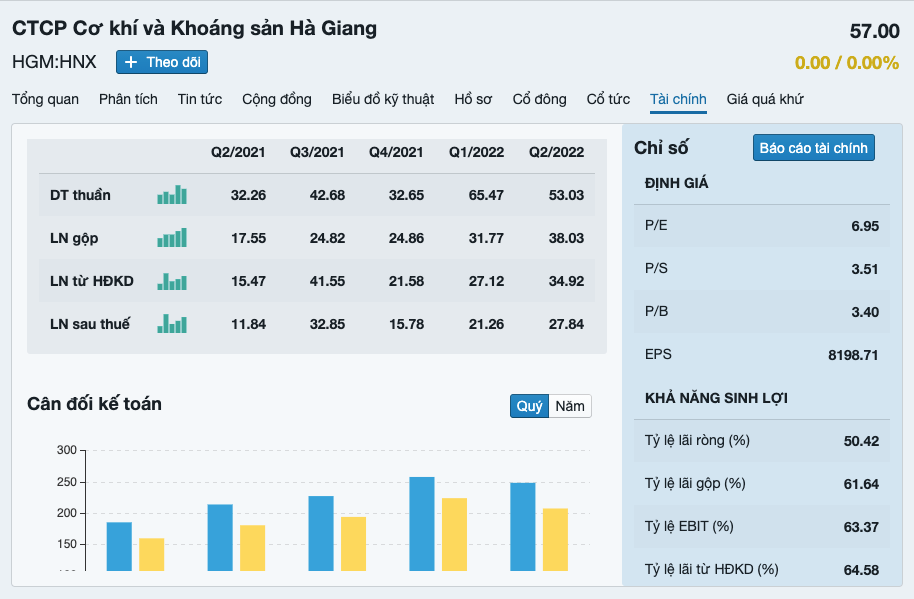Click the DT thuần mini bar chart icon
The image size is (914, 599).
coord(172,195)
